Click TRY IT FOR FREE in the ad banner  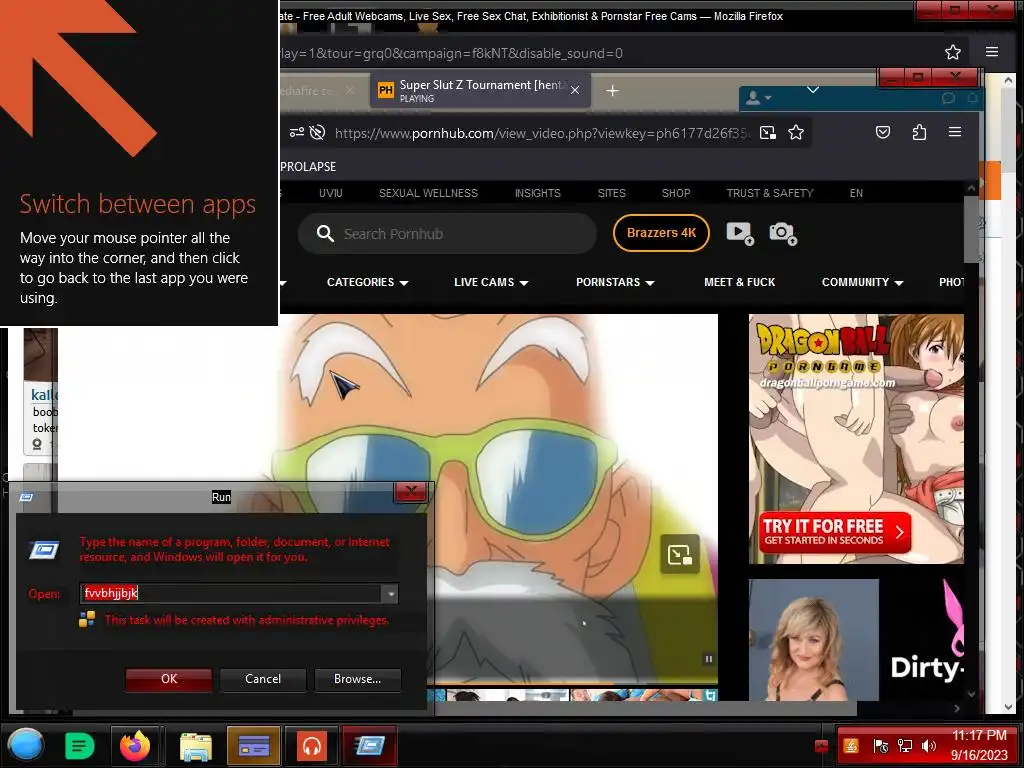coord(835,532)
